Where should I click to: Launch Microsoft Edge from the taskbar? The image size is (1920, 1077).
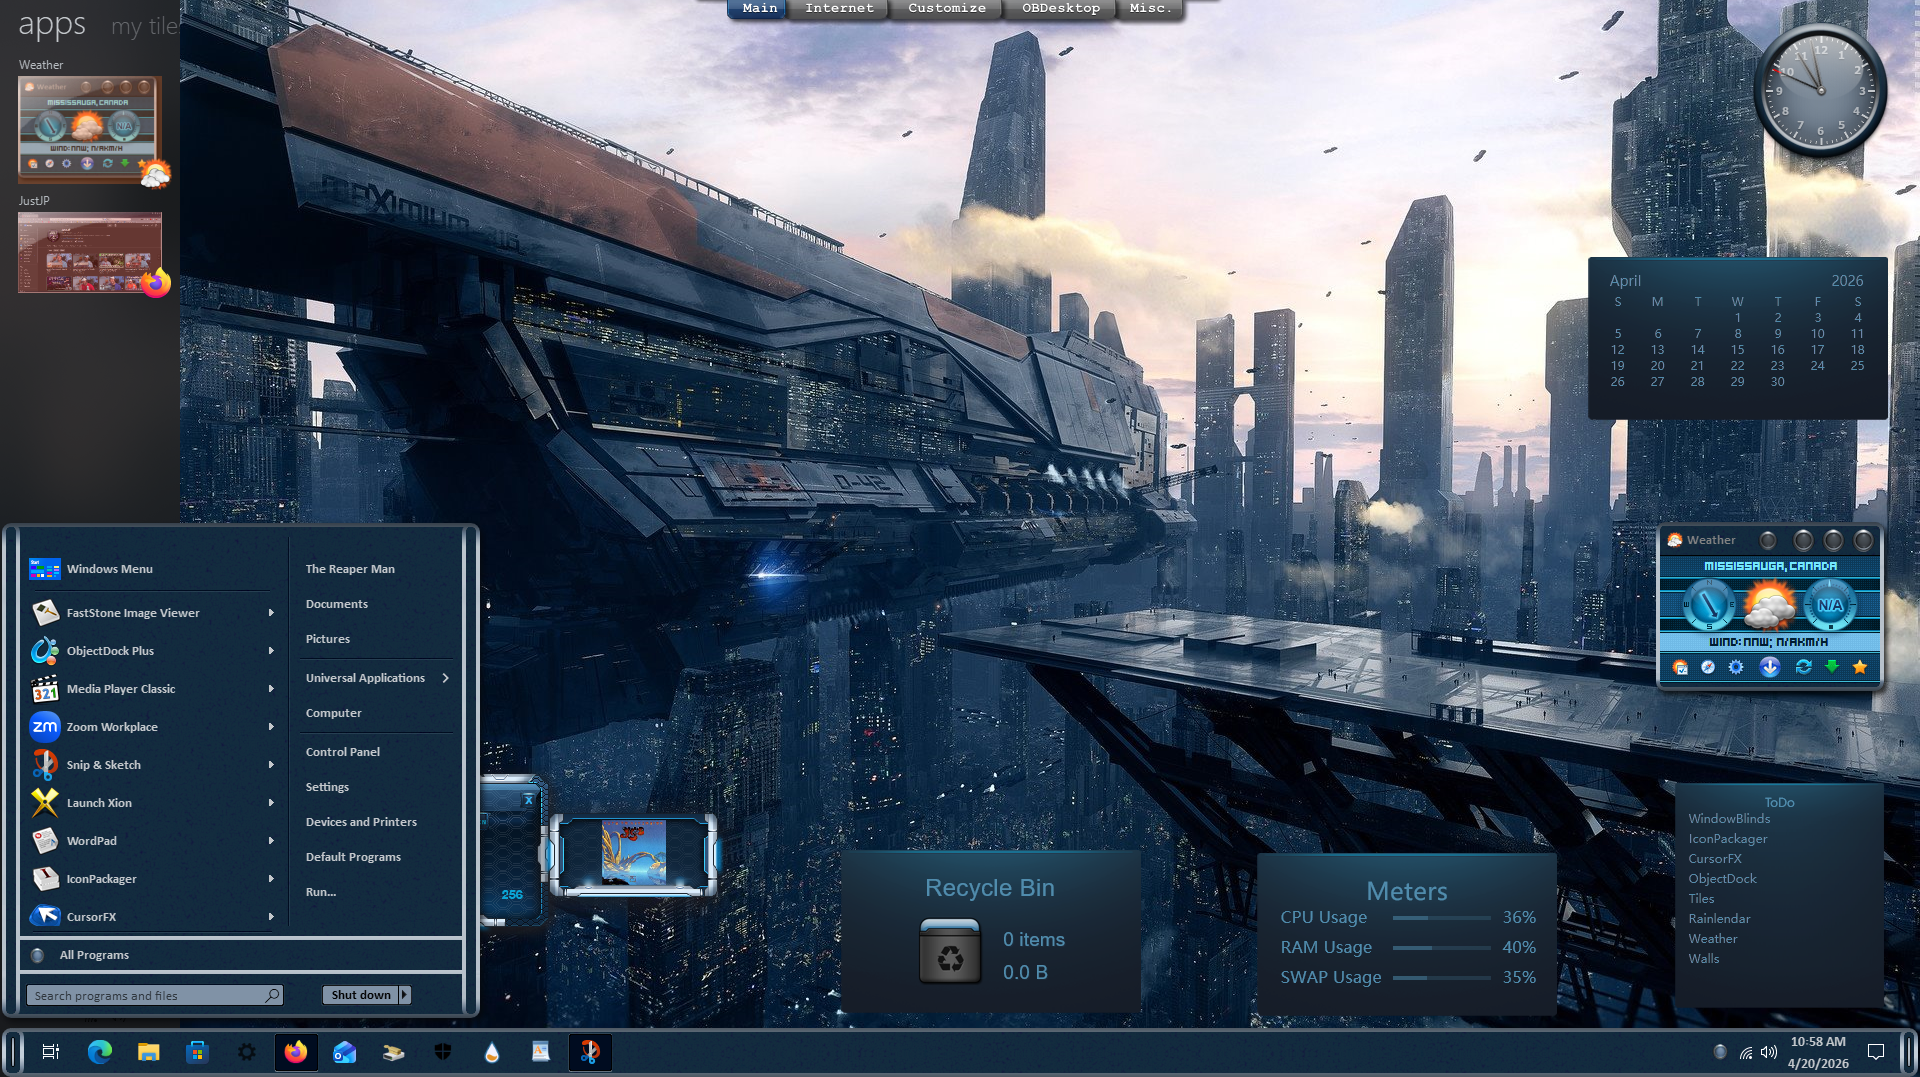click(x=99, y=1052)
